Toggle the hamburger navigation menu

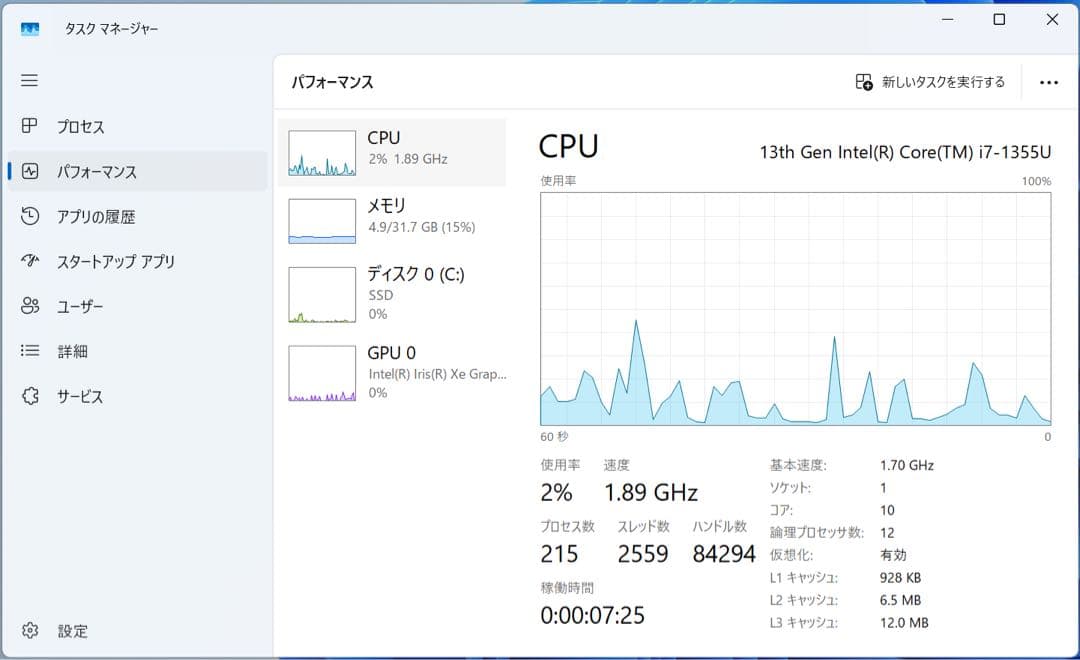[29, 81]
